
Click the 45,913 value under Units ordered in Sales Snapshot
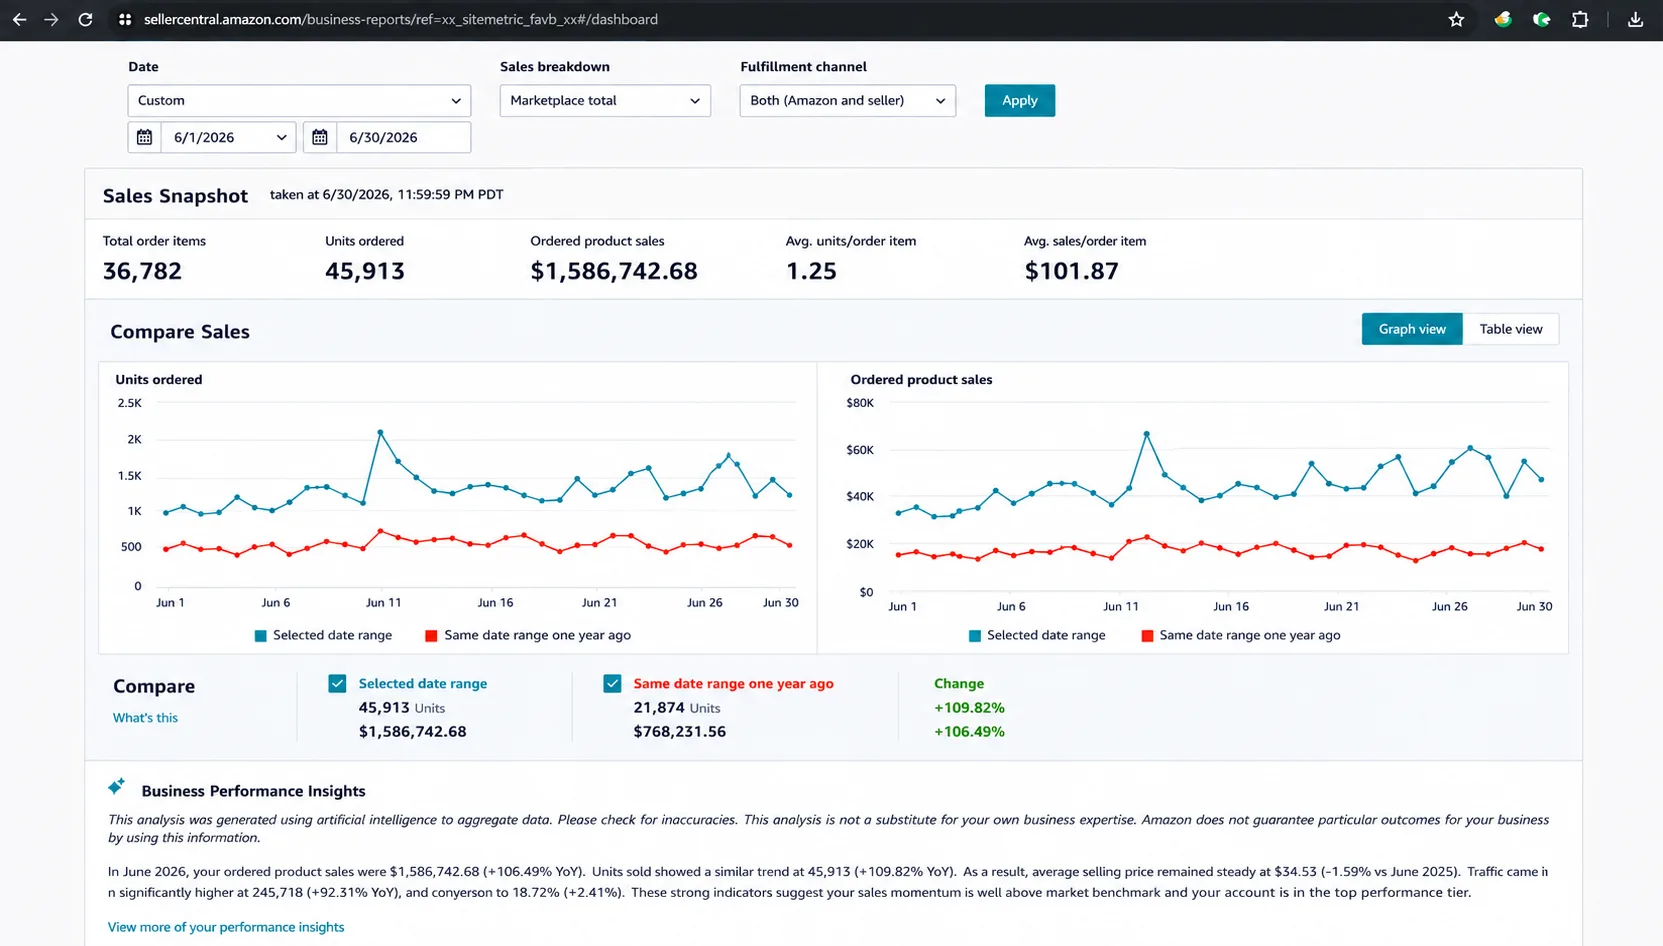tap(365, 271)
